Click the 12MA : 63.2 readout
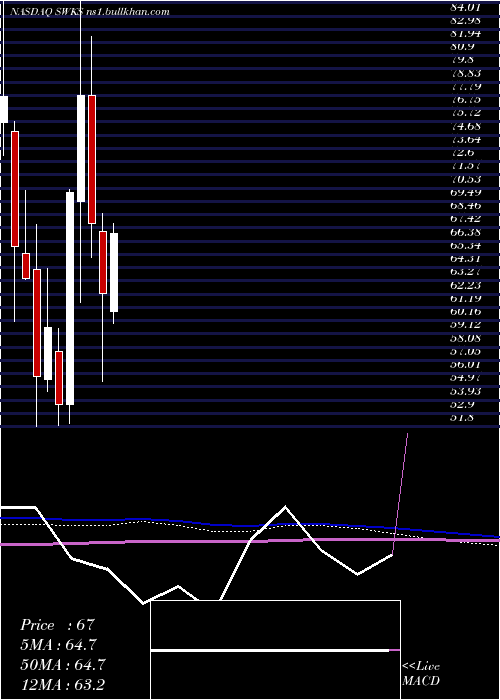 (63, 684)
